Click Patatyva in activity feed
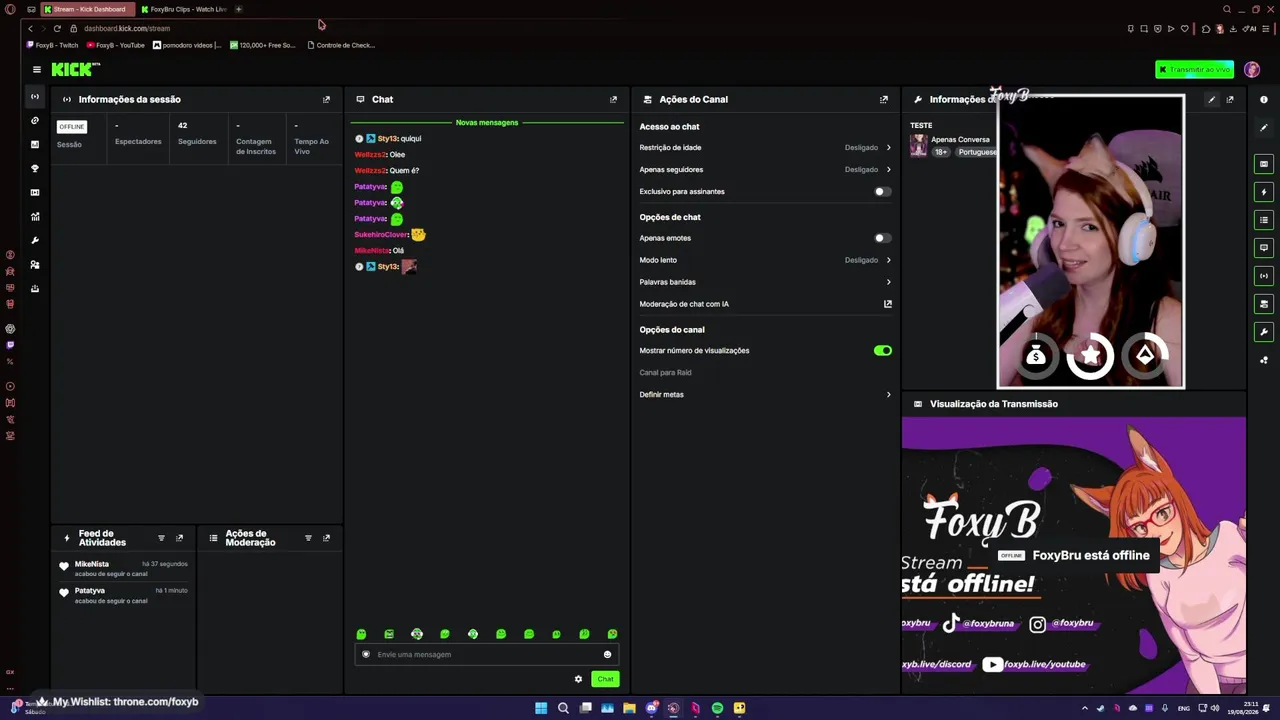The width and height of the screenshot is (1280, 720). click(90, 591)
